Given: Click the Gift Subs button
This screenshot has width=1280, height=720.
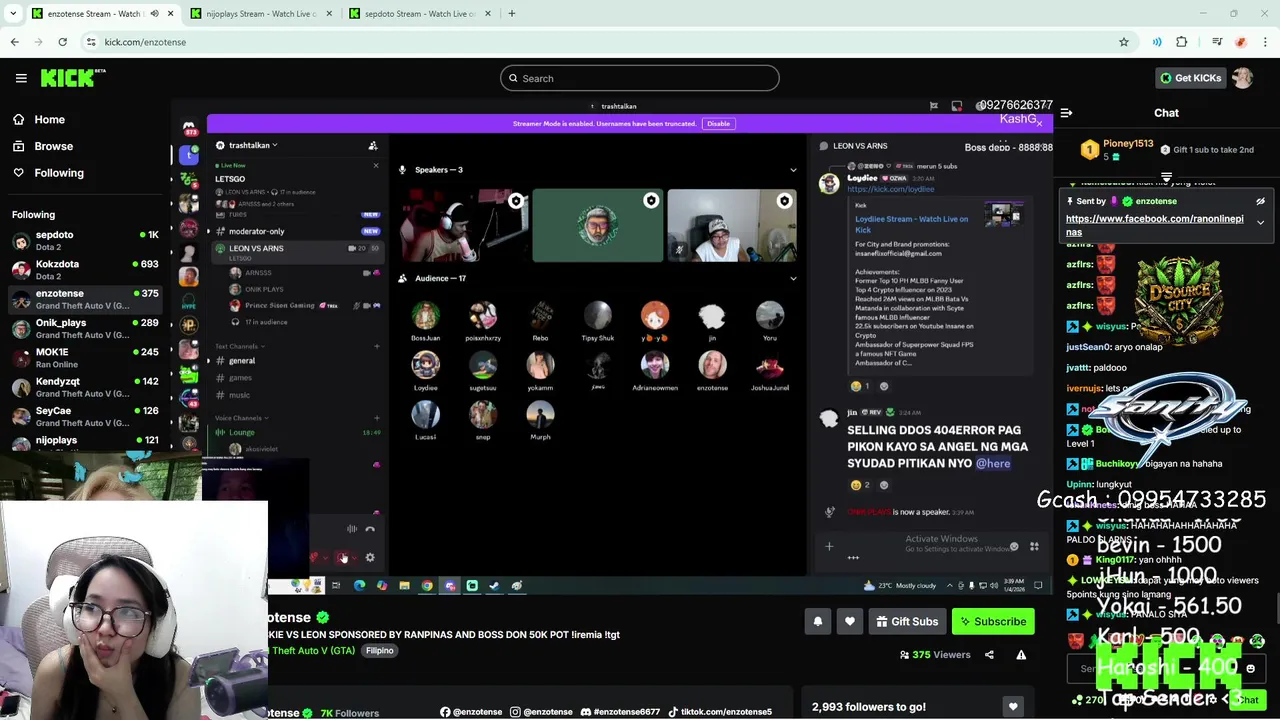Looking at the screenshot, I should [907, 622].
